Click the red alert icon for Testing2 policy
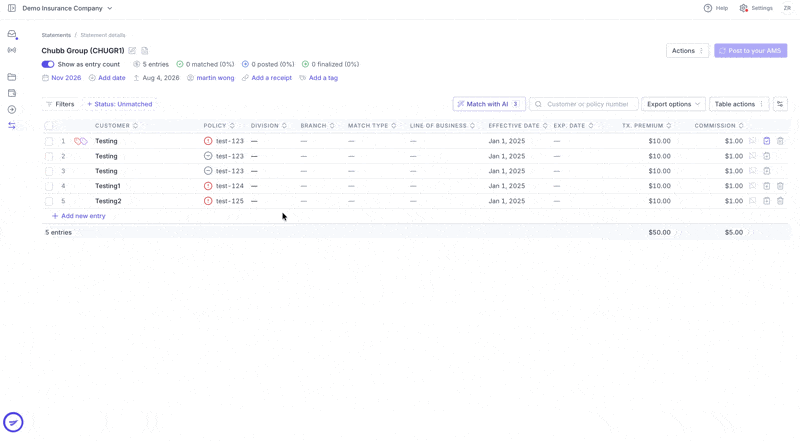The image size is (800, 441). click(x=208, y=201)
